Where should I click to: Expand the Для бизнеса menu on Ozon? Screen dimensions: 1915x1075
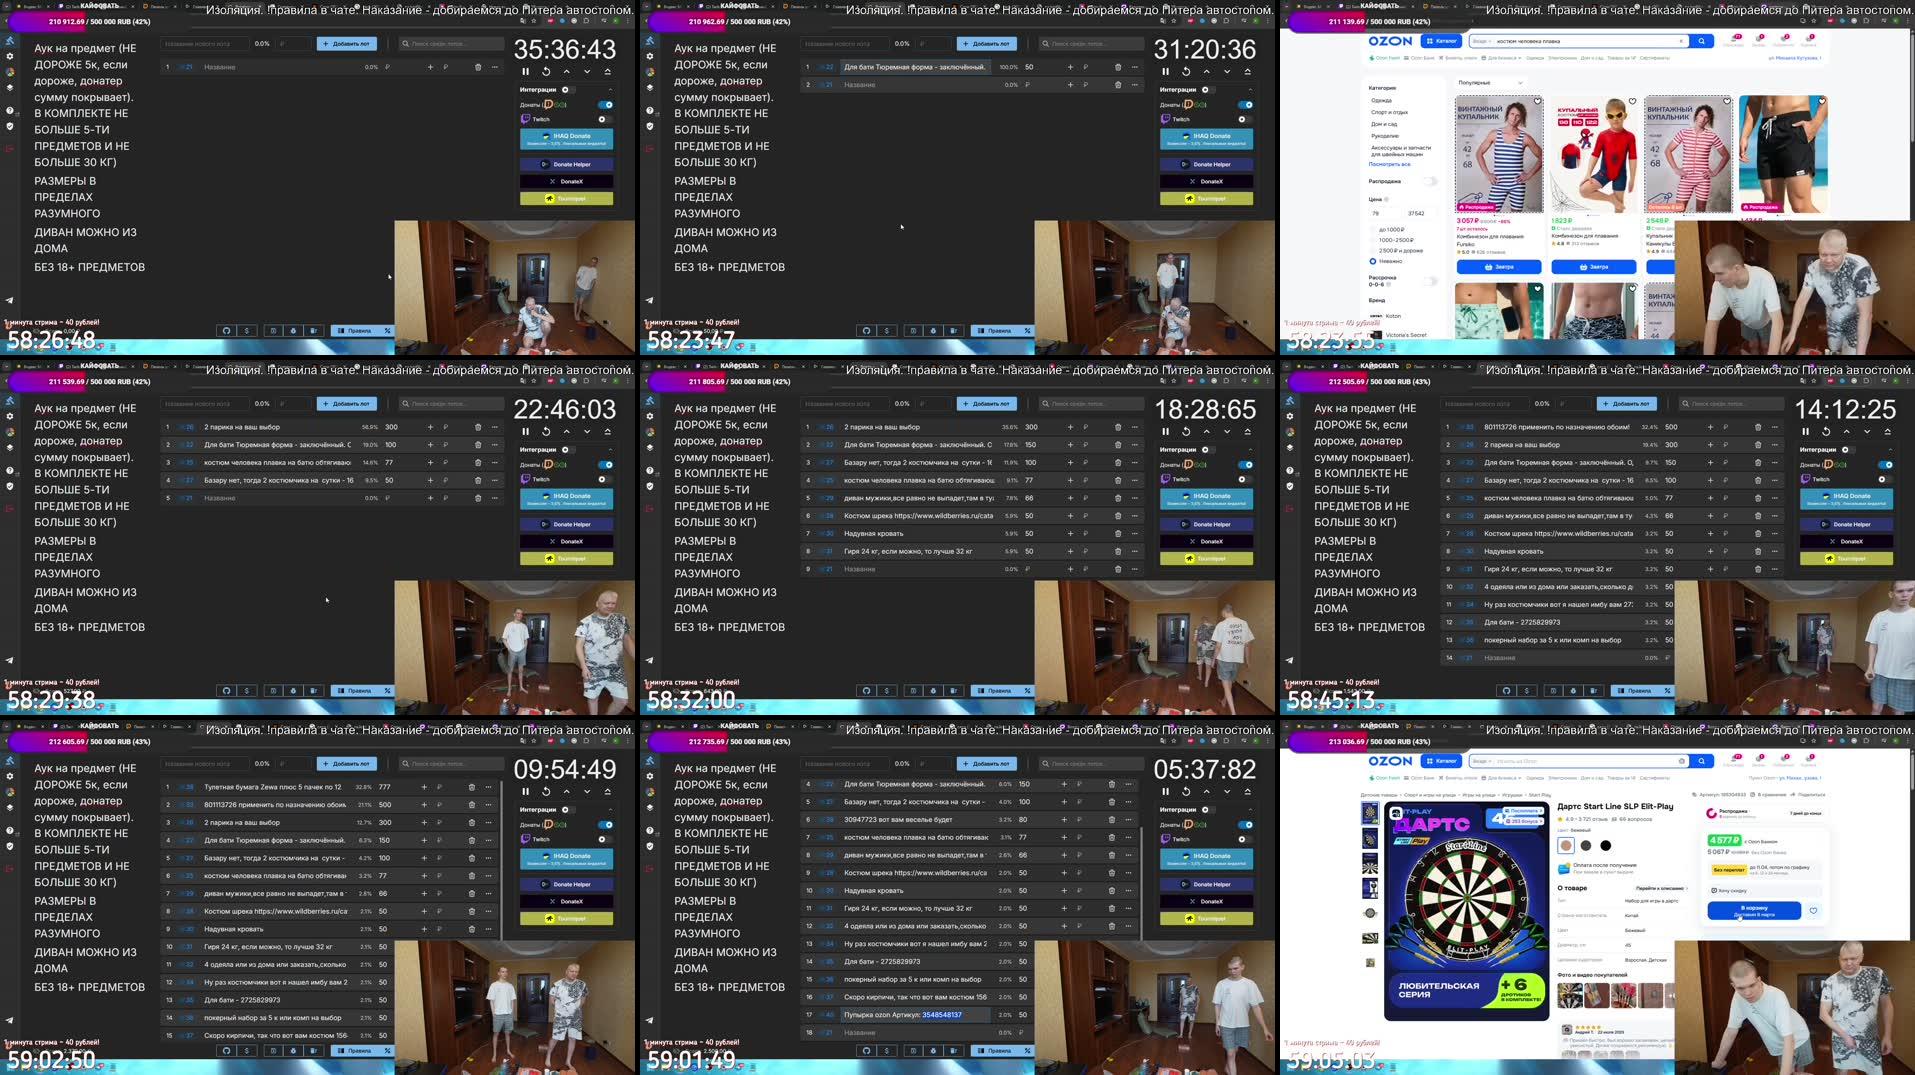pos(1503,58)
